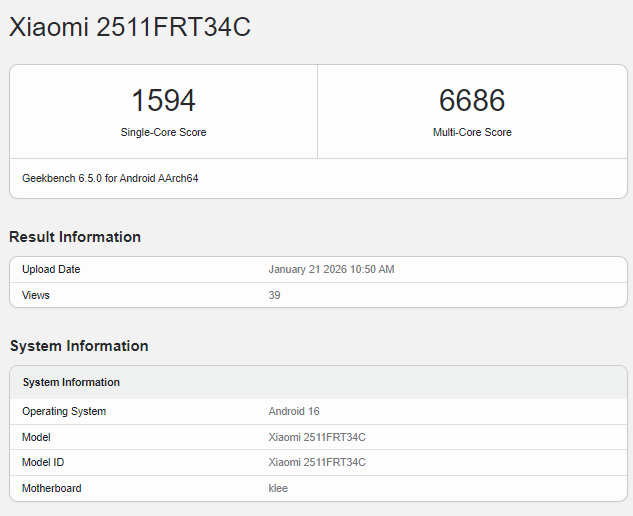Click the klee motherboard value

pyautogui.click(x=278, y=488)
